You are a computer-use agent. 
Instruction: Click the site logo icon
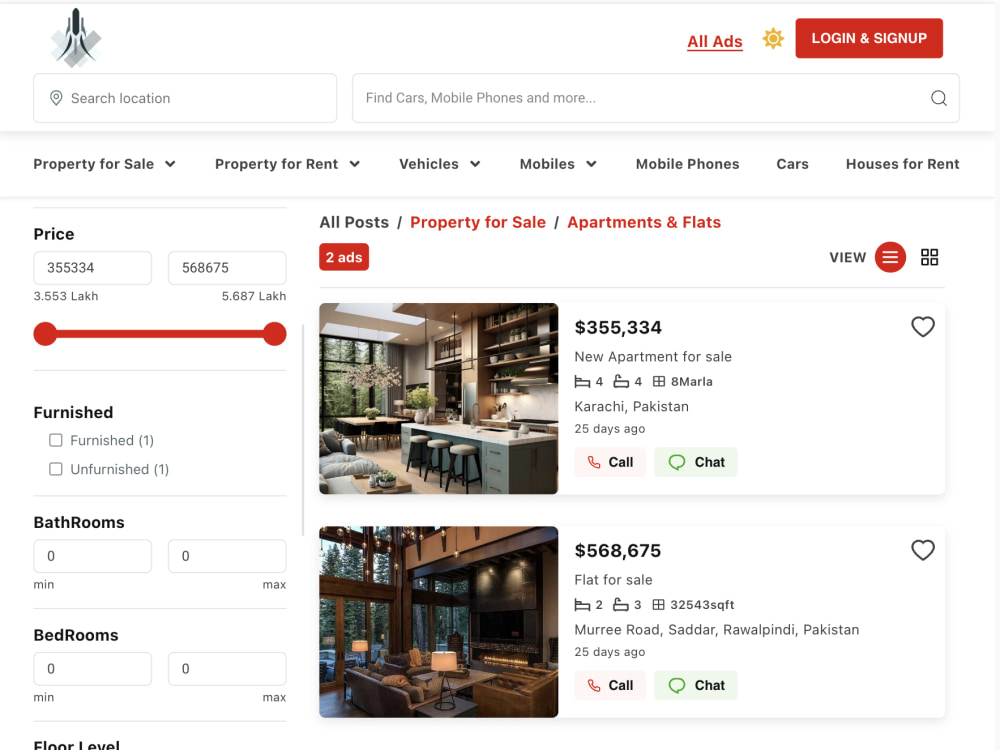(76, 38)
